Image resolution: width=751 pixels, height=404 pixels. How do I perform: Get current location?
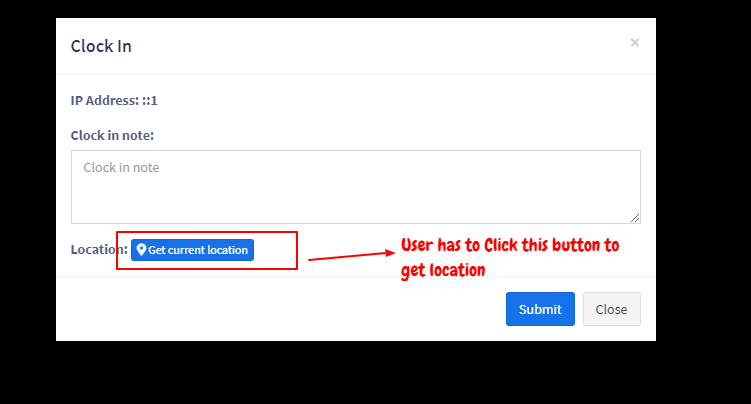click(193, 250)
